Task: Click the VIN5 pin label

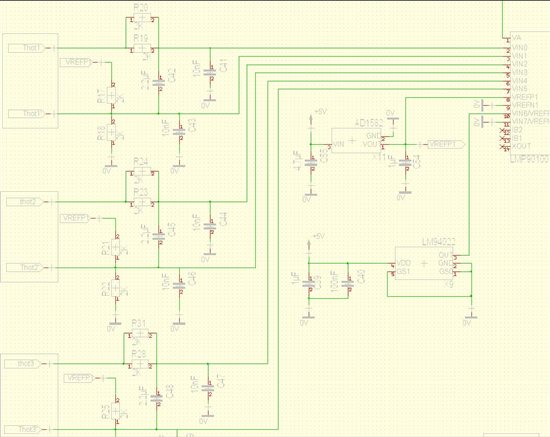Action: (519, 89)
